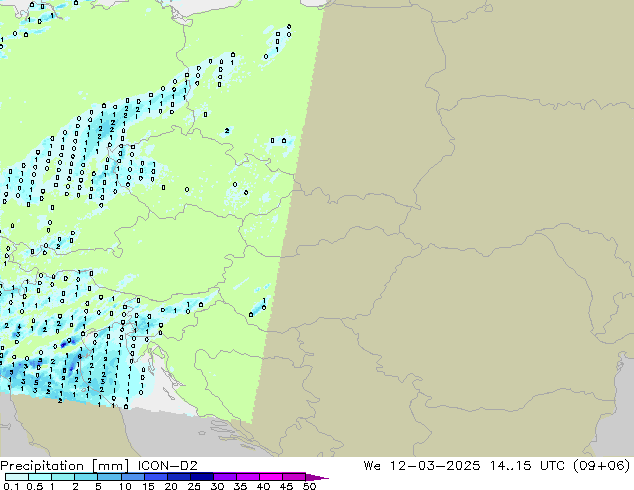Viewport: 634px width, 490px height.
Task: Click the 45–50 mm legend color swatch
Action: pyautogui.click(x=294, y=477)
